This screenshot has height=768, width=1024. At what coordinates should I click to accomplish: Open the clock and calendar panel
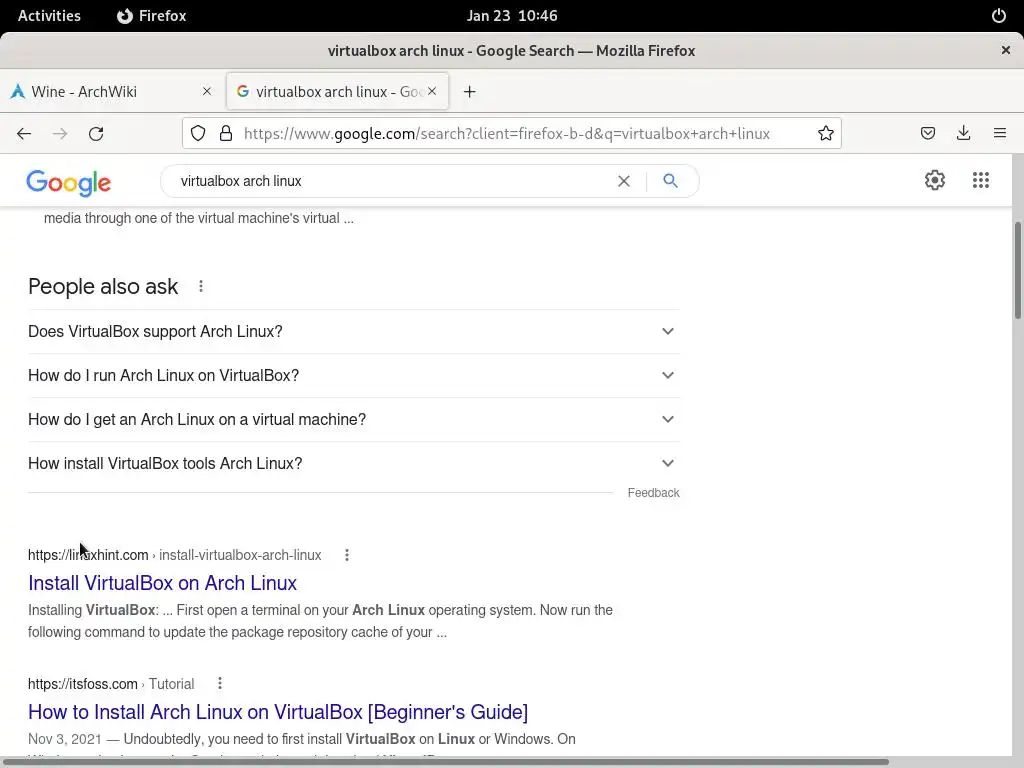click(512, 16)
